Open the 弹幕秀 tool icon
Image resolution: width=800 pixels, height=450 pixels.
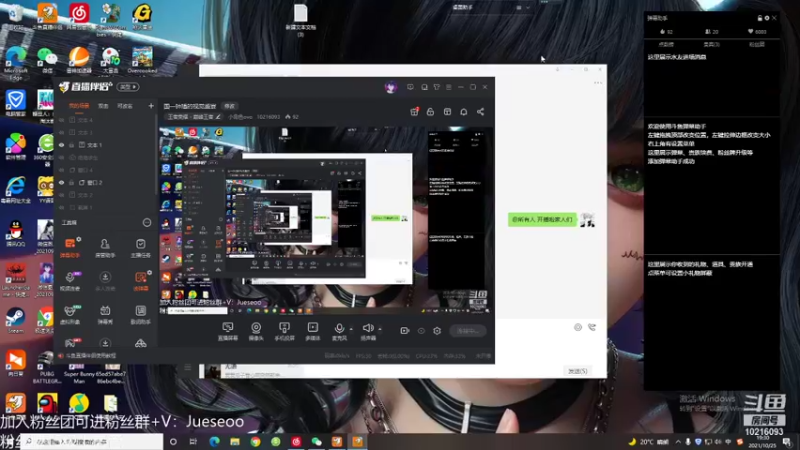tap(105, 313)
